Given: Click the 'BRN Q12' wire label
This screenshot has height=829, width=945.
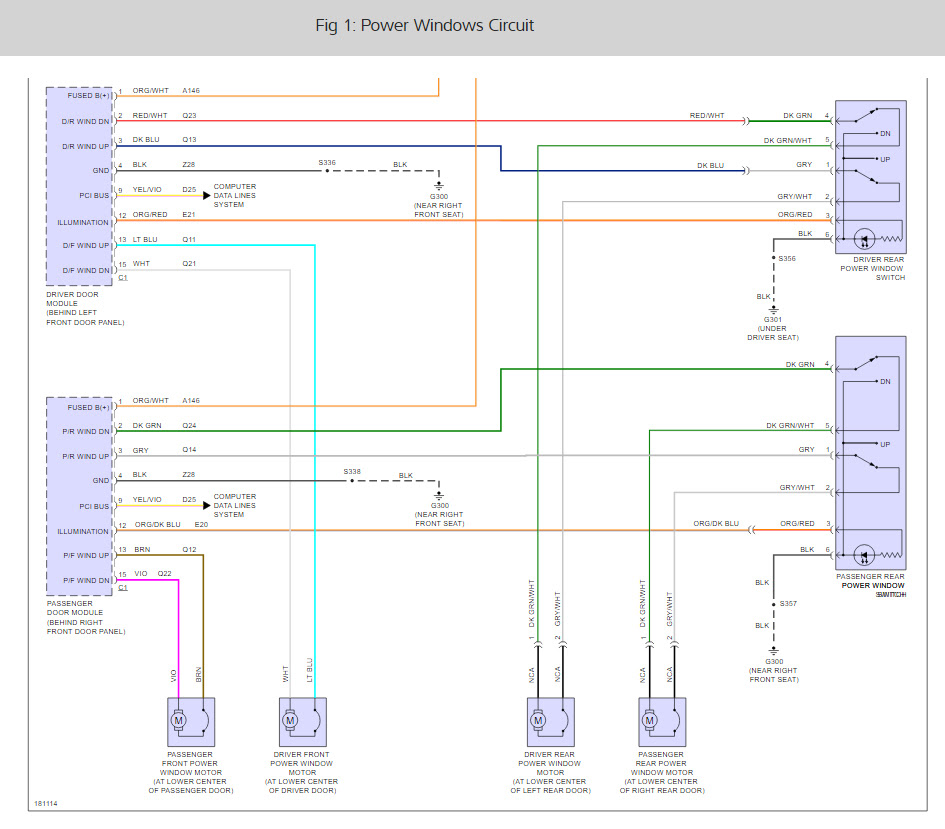Looking at the screenshot, I should 165,549.
